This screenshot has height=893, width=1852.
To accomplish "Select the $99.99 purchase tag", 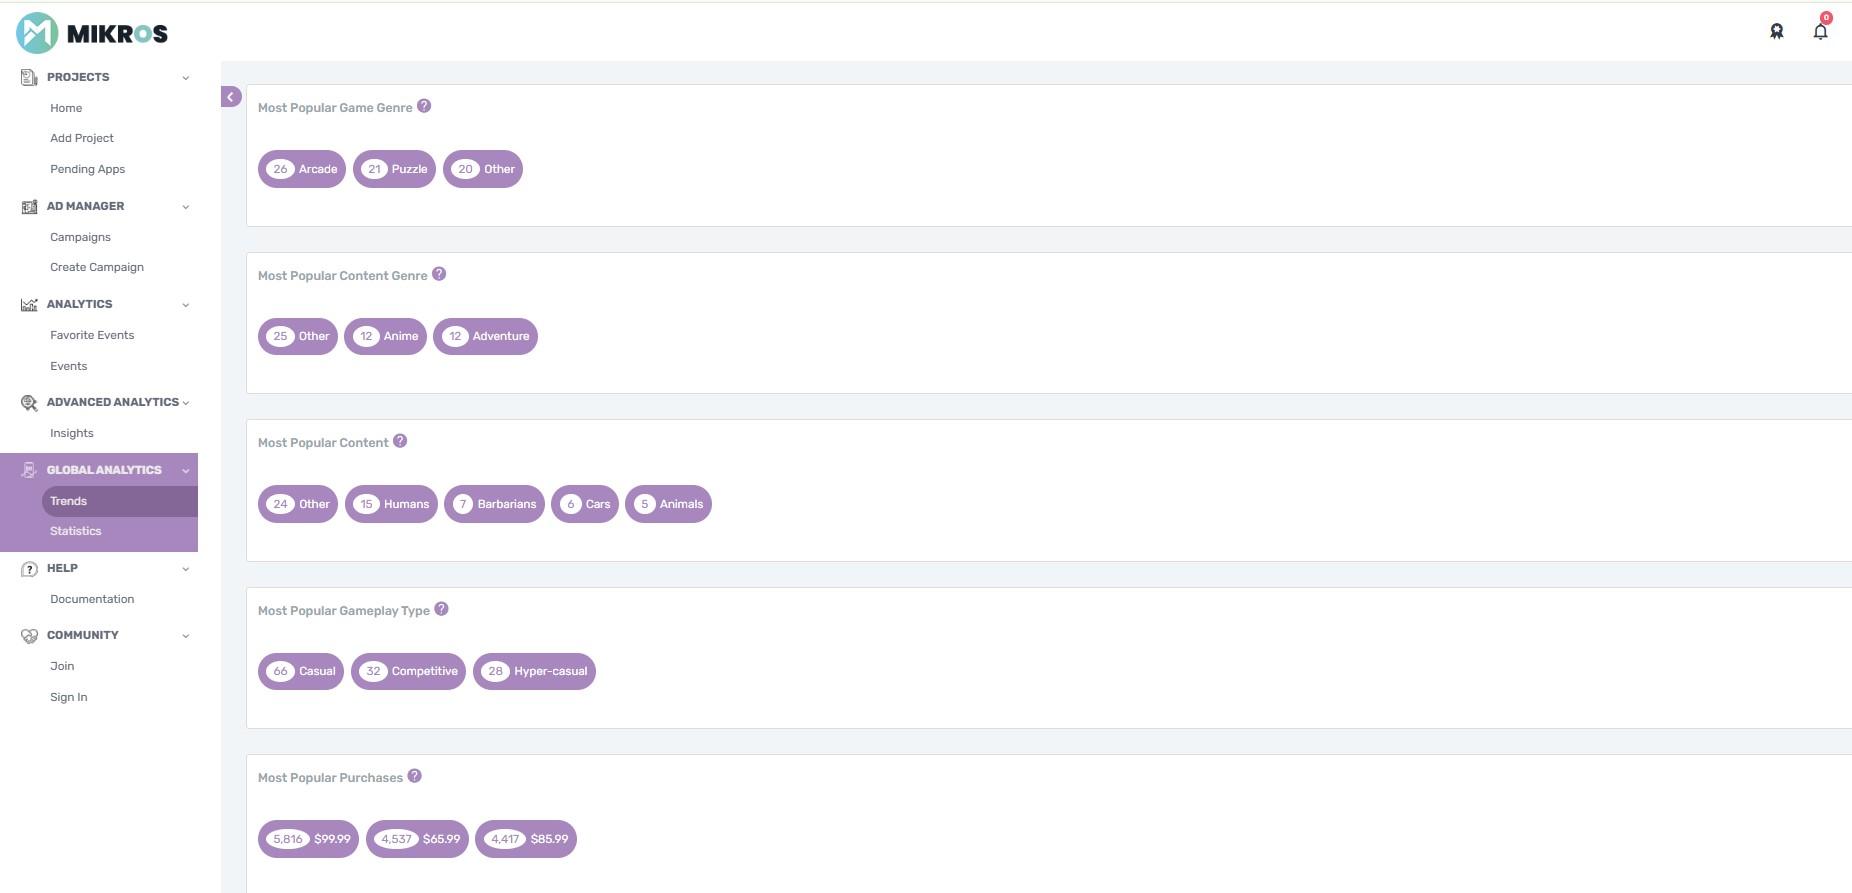I will point(309,839).
